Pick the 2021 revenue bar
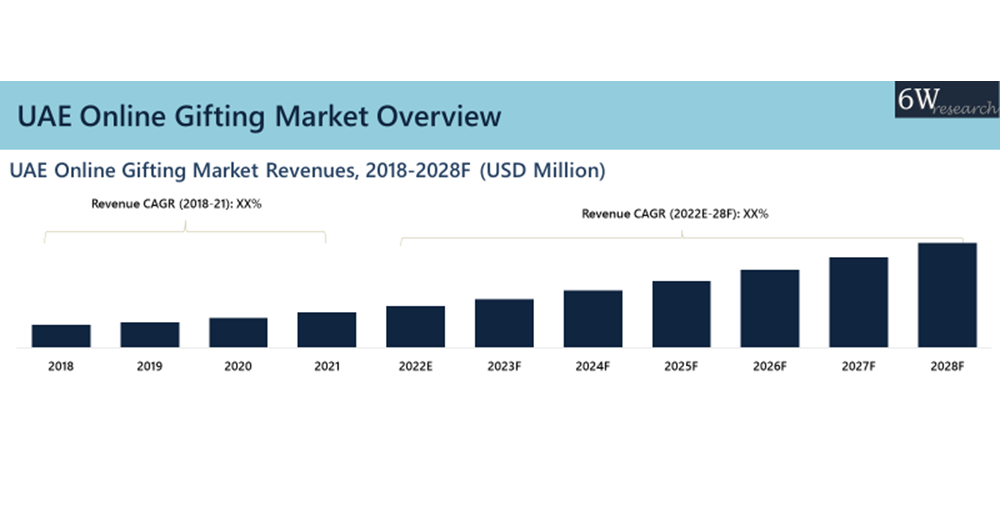This screenshot has width=1000, height=523. click(326, 330)
